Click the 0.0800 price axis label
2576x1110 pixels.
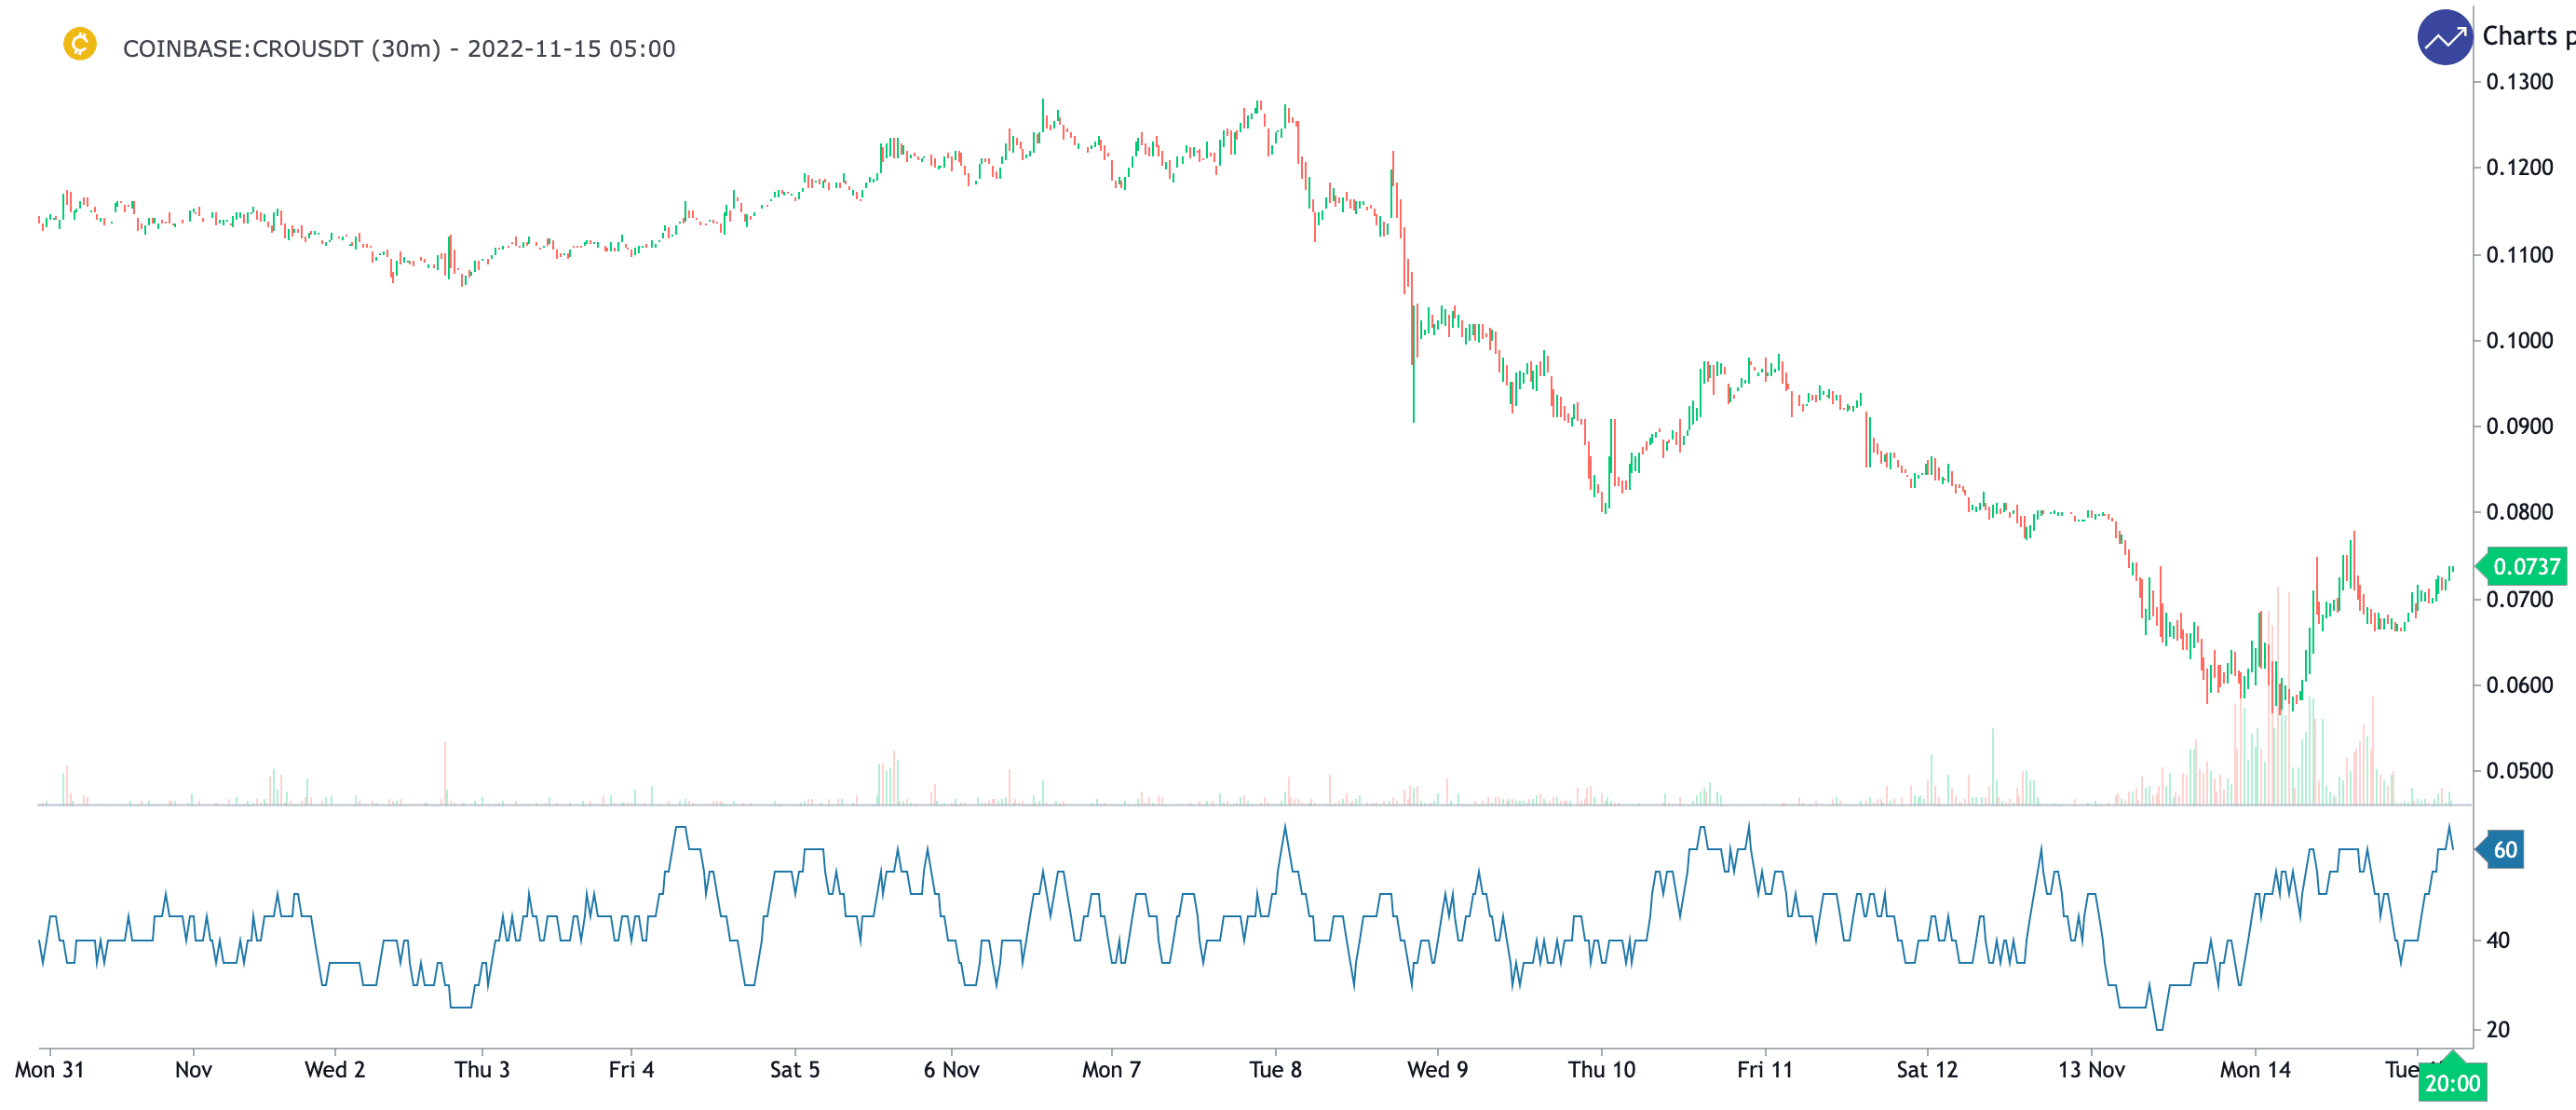click(x=2519, y=512)
